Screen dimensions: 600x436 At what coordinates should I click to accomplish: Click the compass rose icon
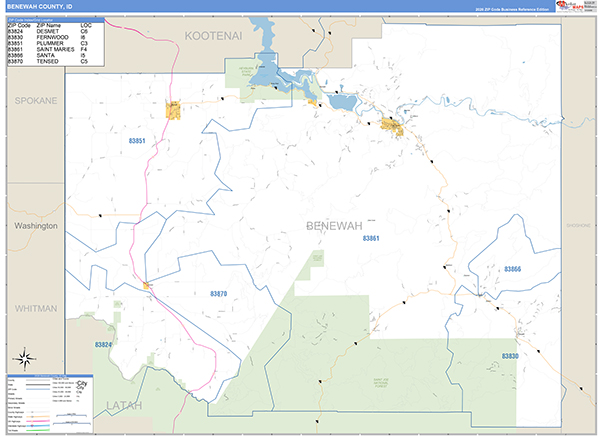pyautogui.click(x=25, y=359)
